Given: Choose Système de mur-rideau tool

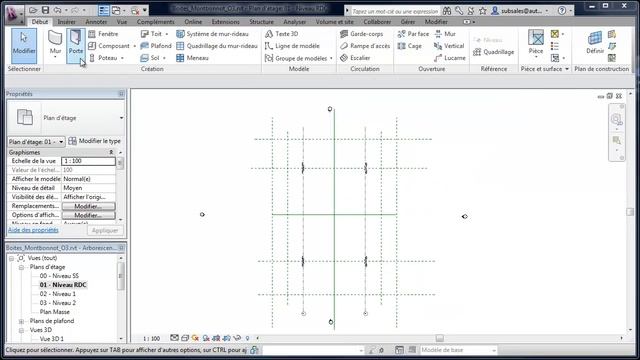Looking at the screenshot, I should coord(212,34).
